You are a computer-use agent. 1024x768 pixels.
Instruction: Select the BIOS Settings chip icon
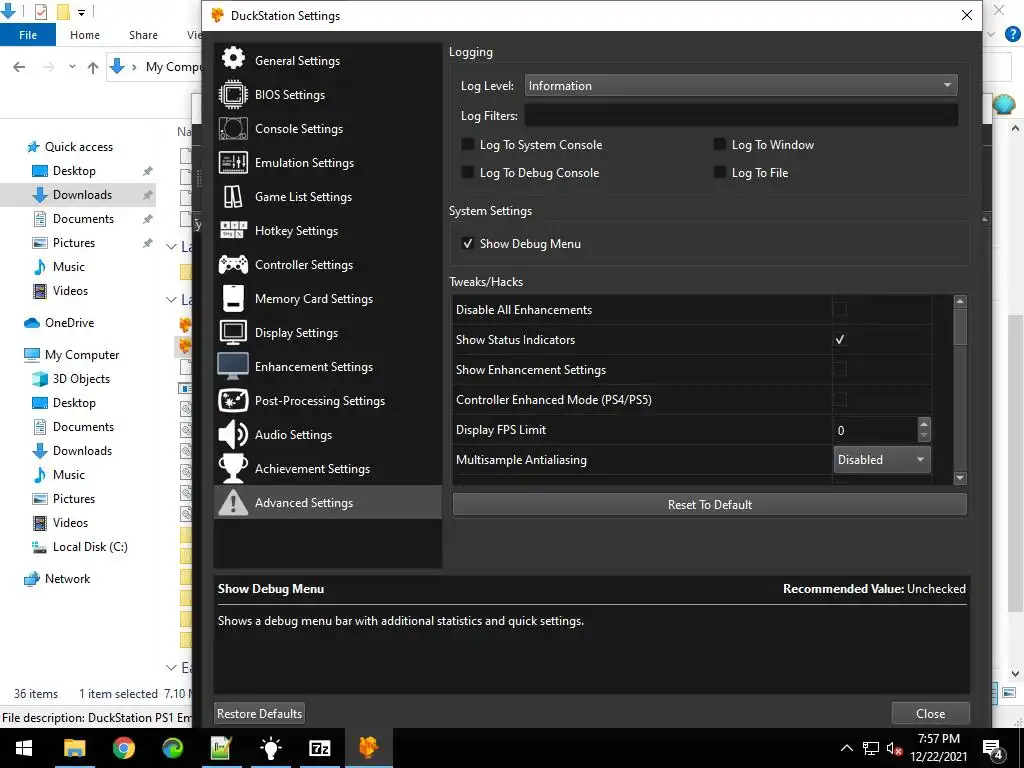coord(233,94)
